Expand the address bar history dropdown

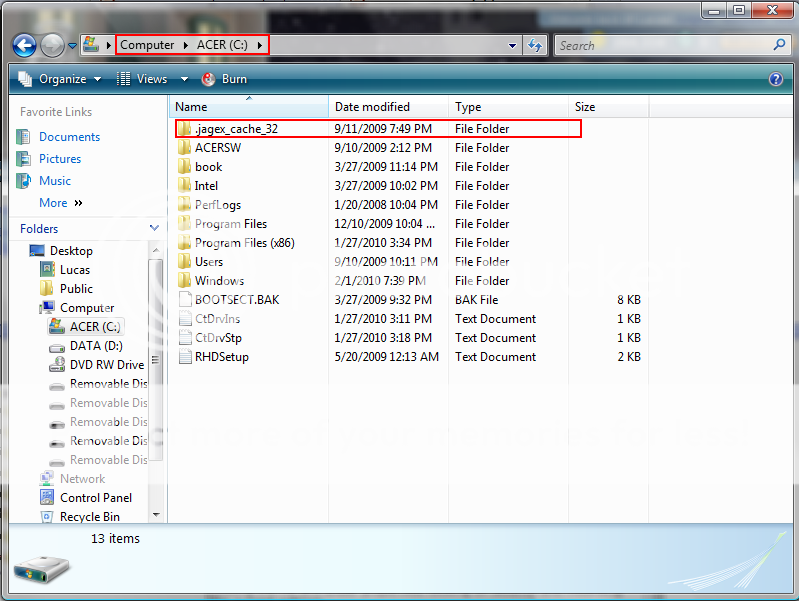tap(513, 45)
